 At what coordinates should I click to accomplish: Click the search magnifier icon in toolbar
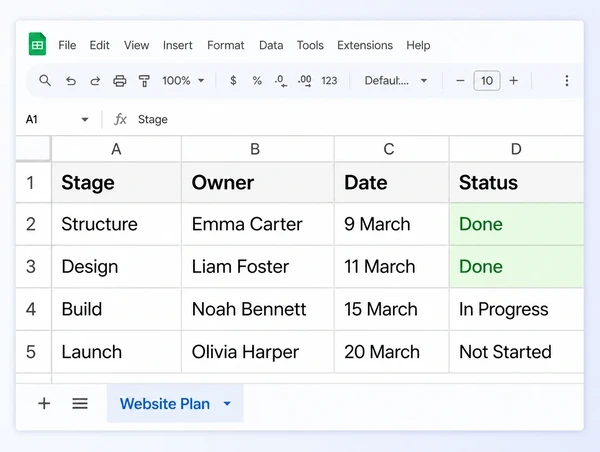click(x=45, y=81)
